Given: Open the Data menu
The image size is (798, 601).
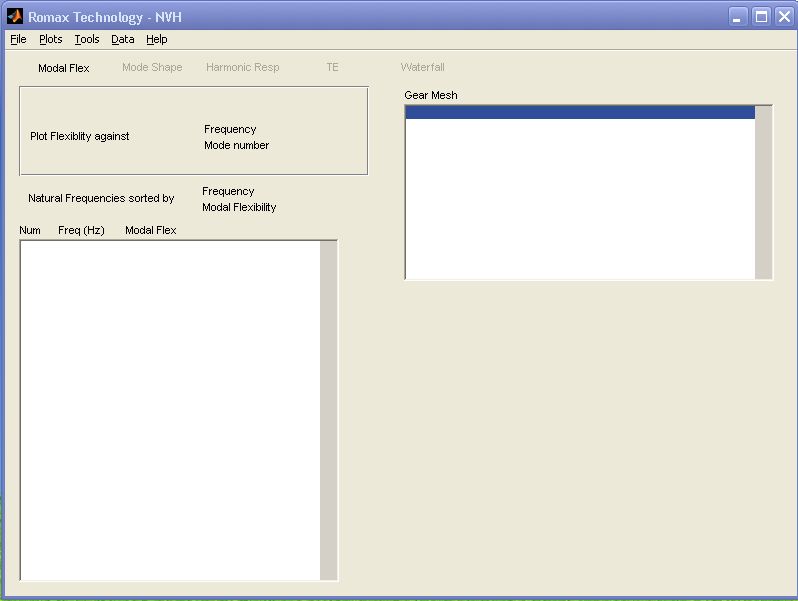Looking at the screenshot, I should tap(123, 39).
